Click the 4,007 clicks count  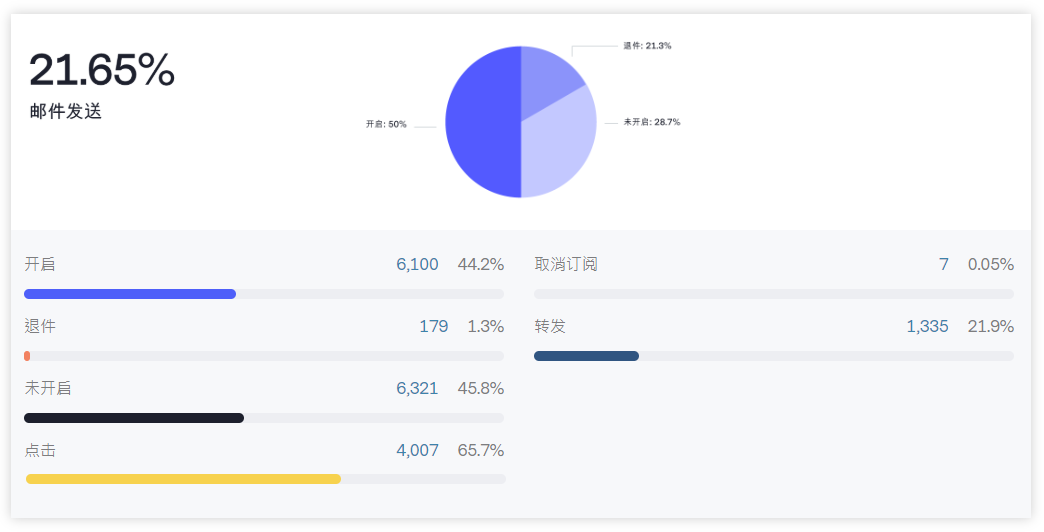click(x=417, y=451)
